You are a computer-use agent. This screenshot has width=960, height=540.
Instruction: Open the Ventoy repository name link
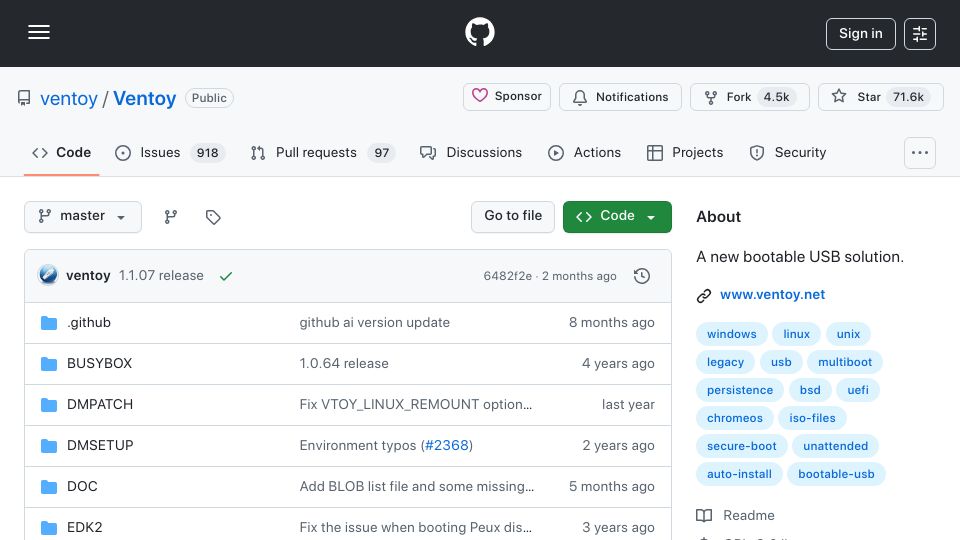[x=144, y=98]
